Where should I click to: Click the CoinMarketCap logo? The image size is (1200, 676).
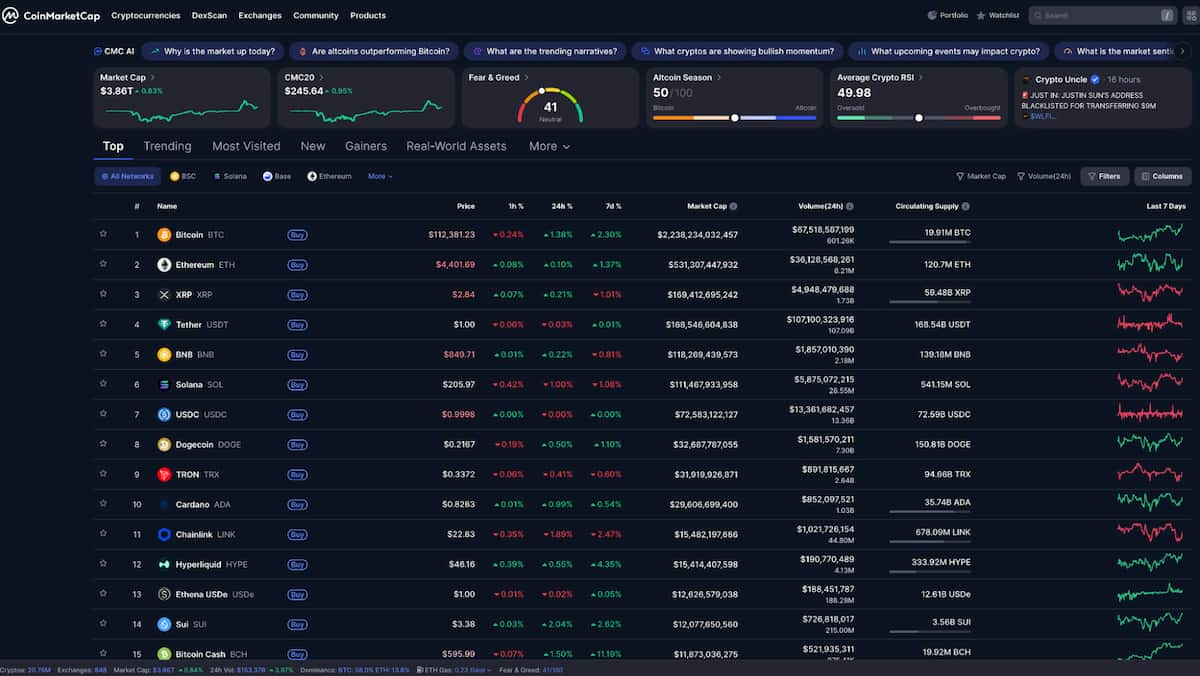(x=52, y=15)
